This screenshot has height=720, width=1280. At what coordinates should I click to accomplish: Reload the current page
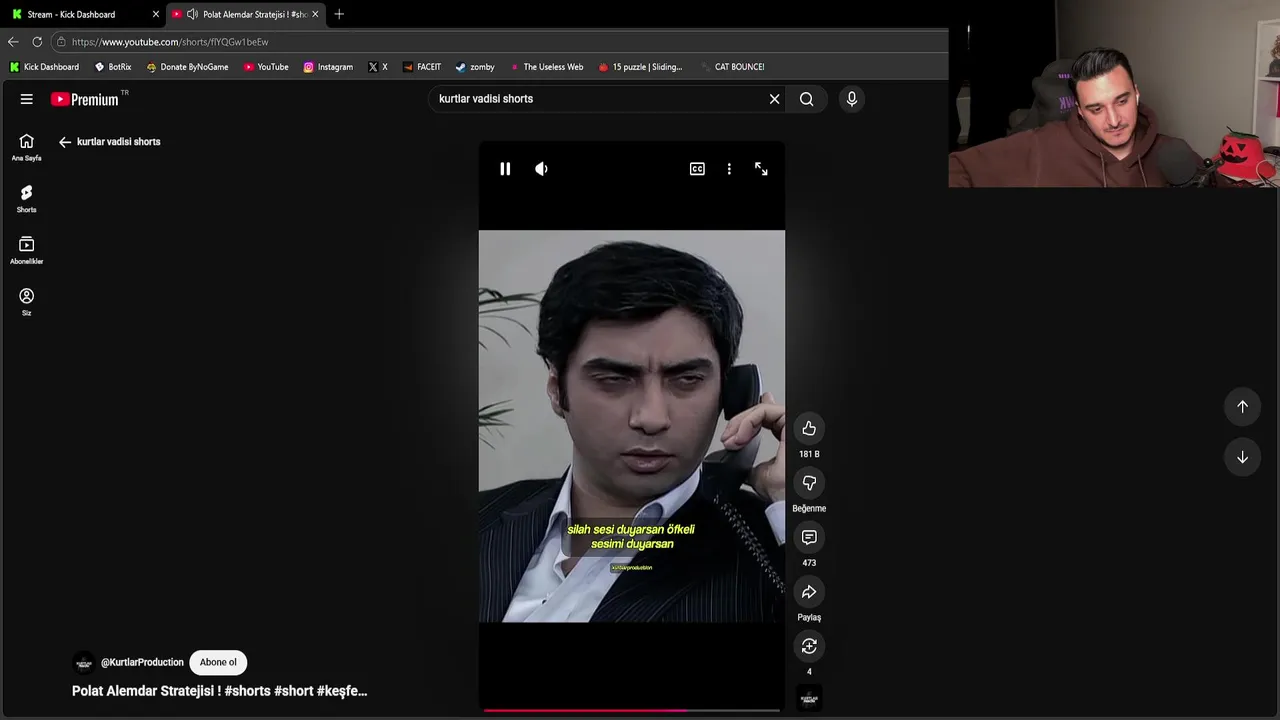point(37,42)
